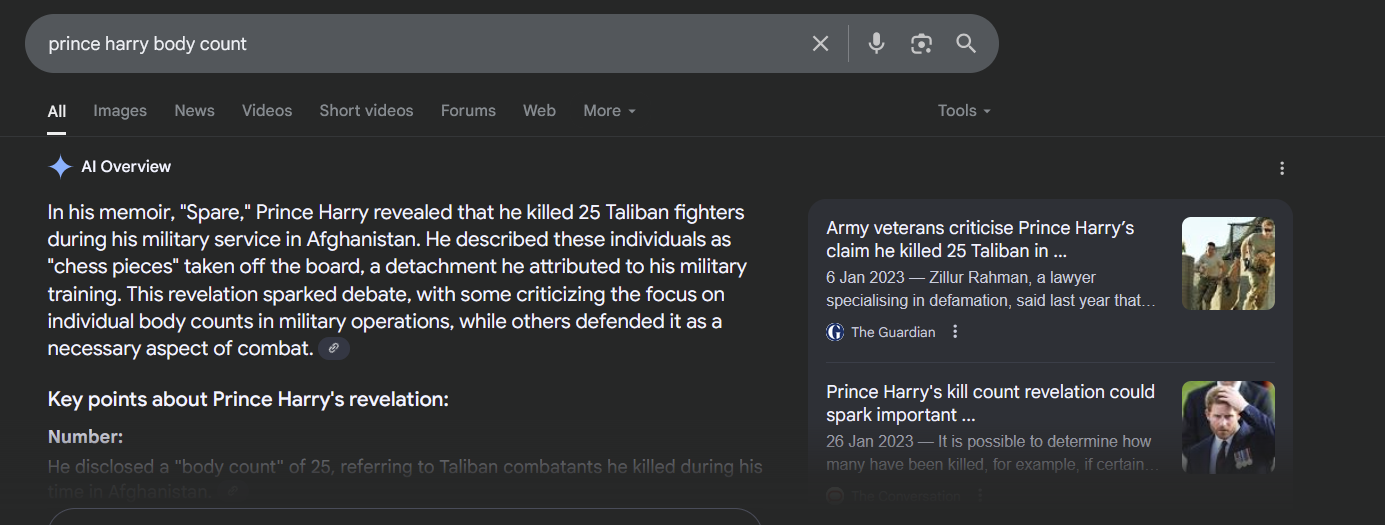1385x525 pixels.
Task: Click the '26 Jan 2023' article snippet
Action: pos(991,453)
